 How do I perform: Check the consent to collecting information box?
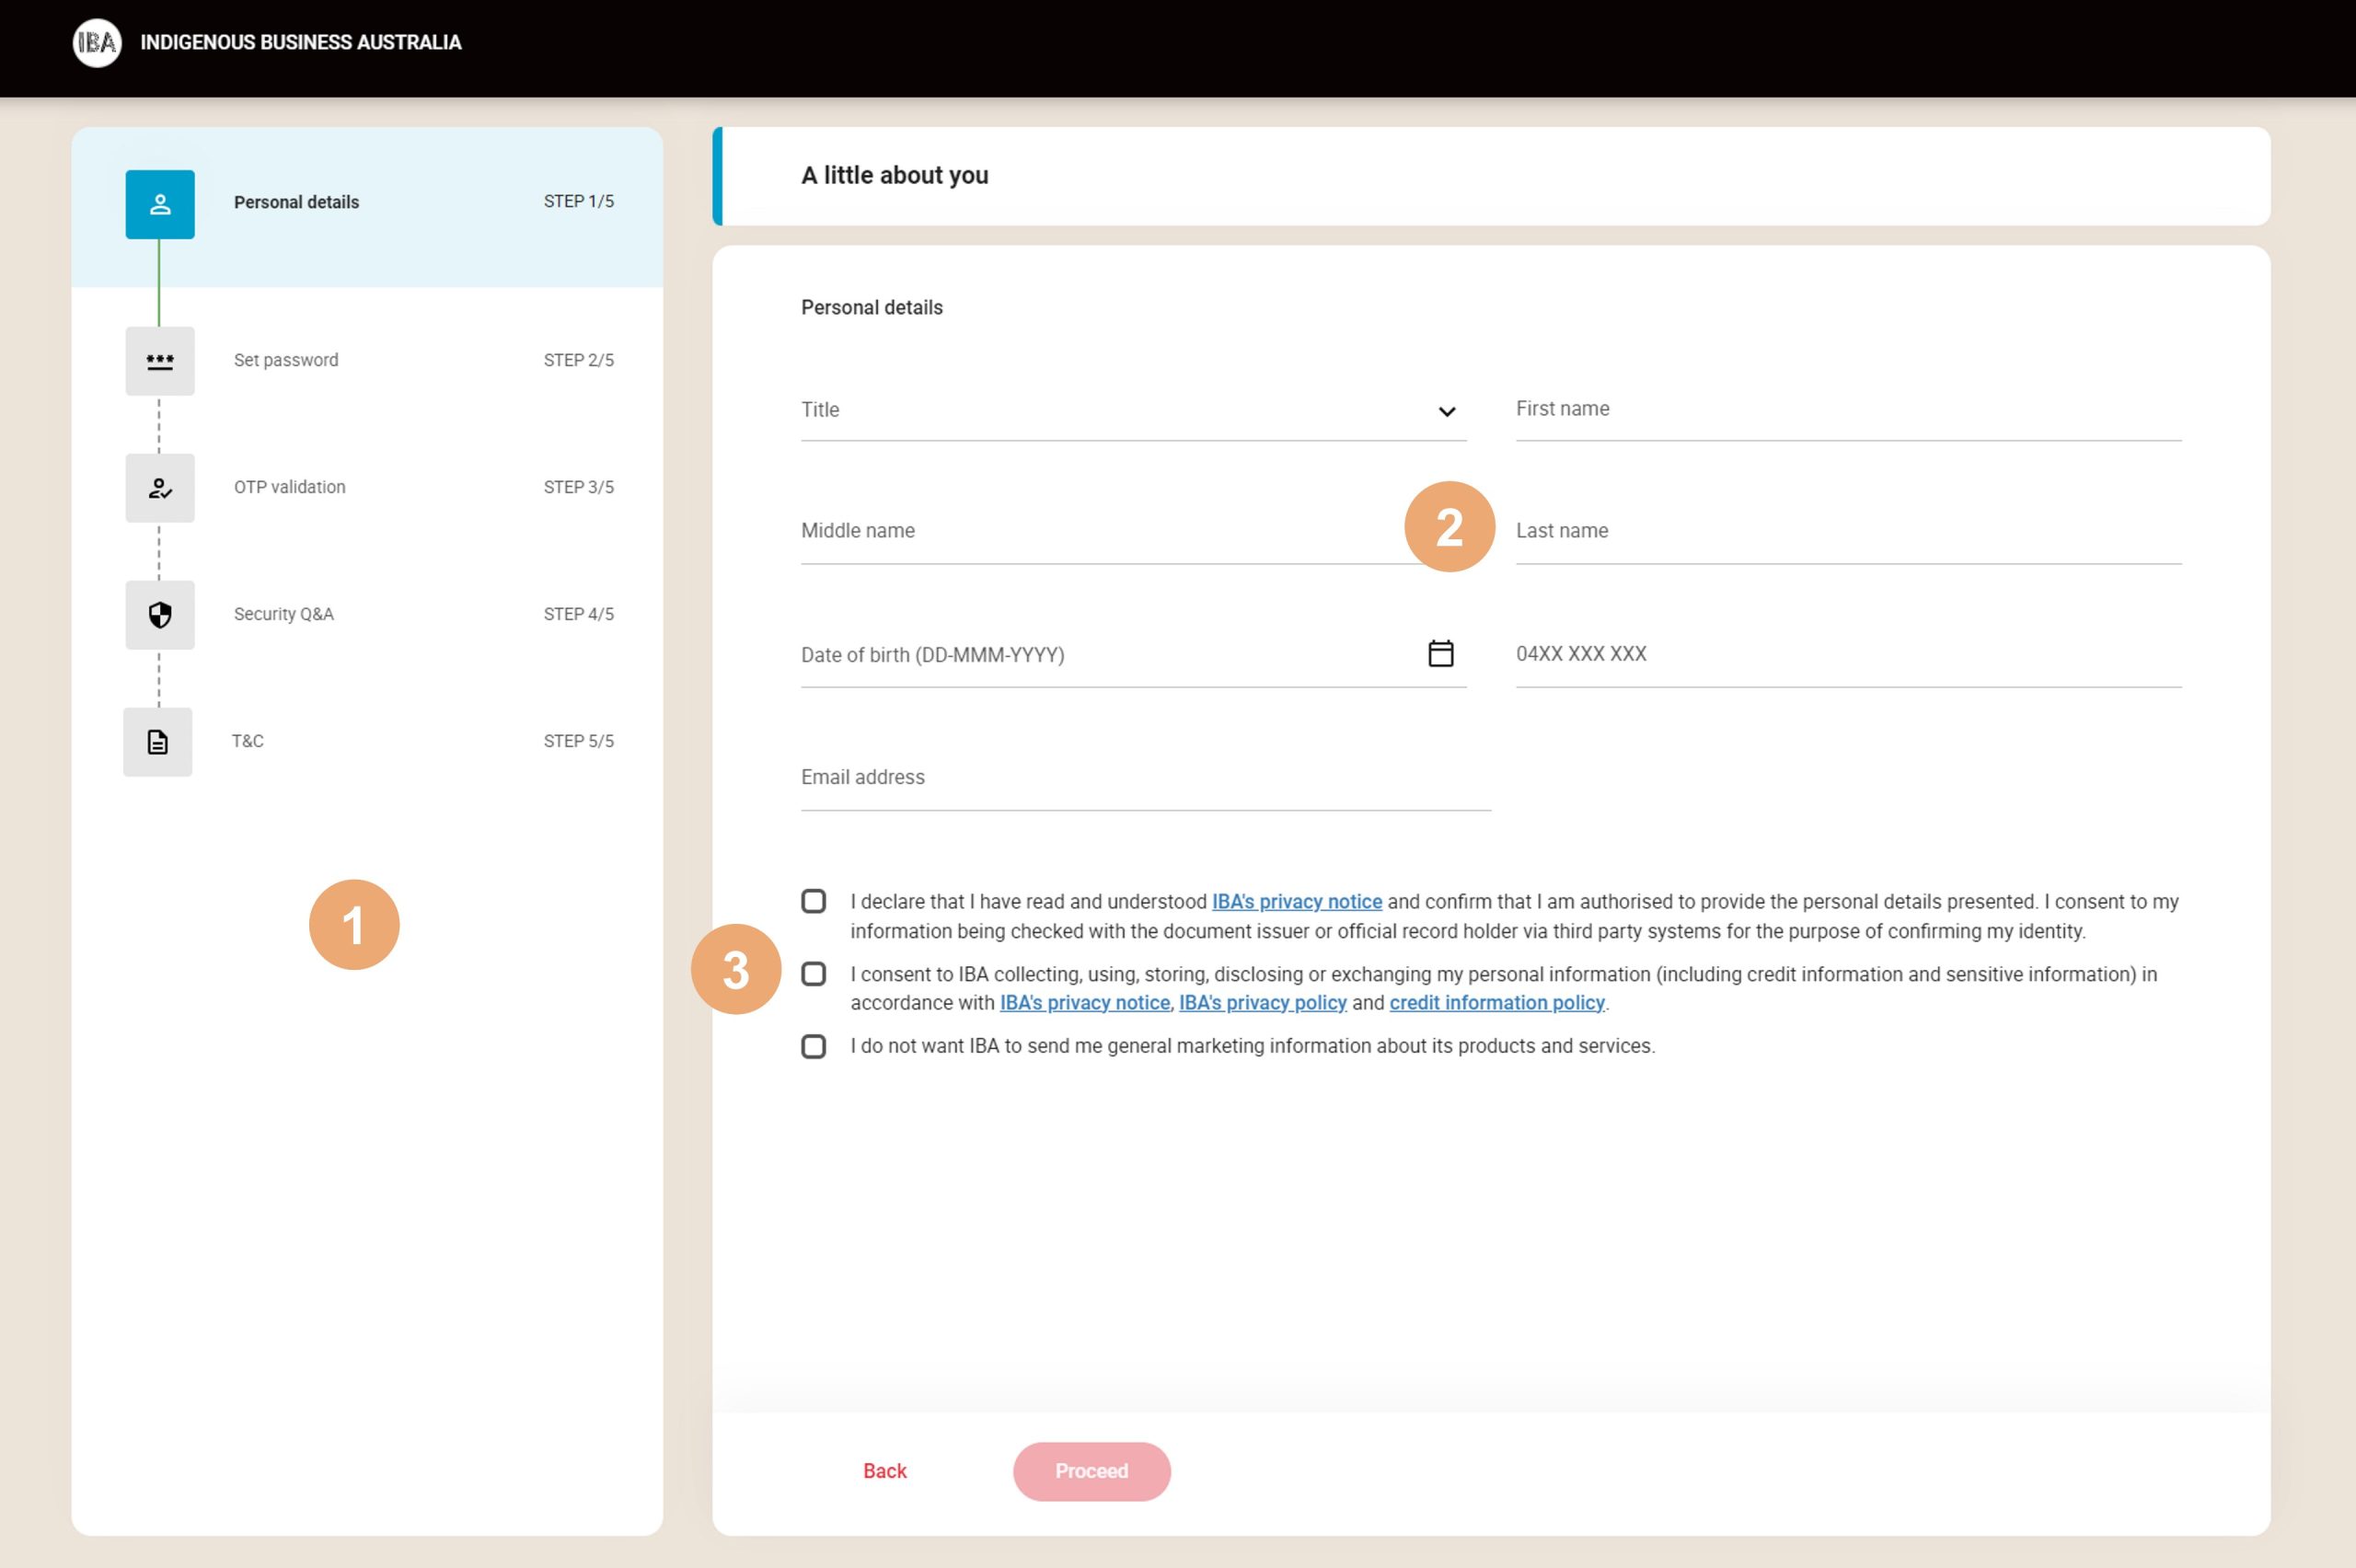click(813, 974)
